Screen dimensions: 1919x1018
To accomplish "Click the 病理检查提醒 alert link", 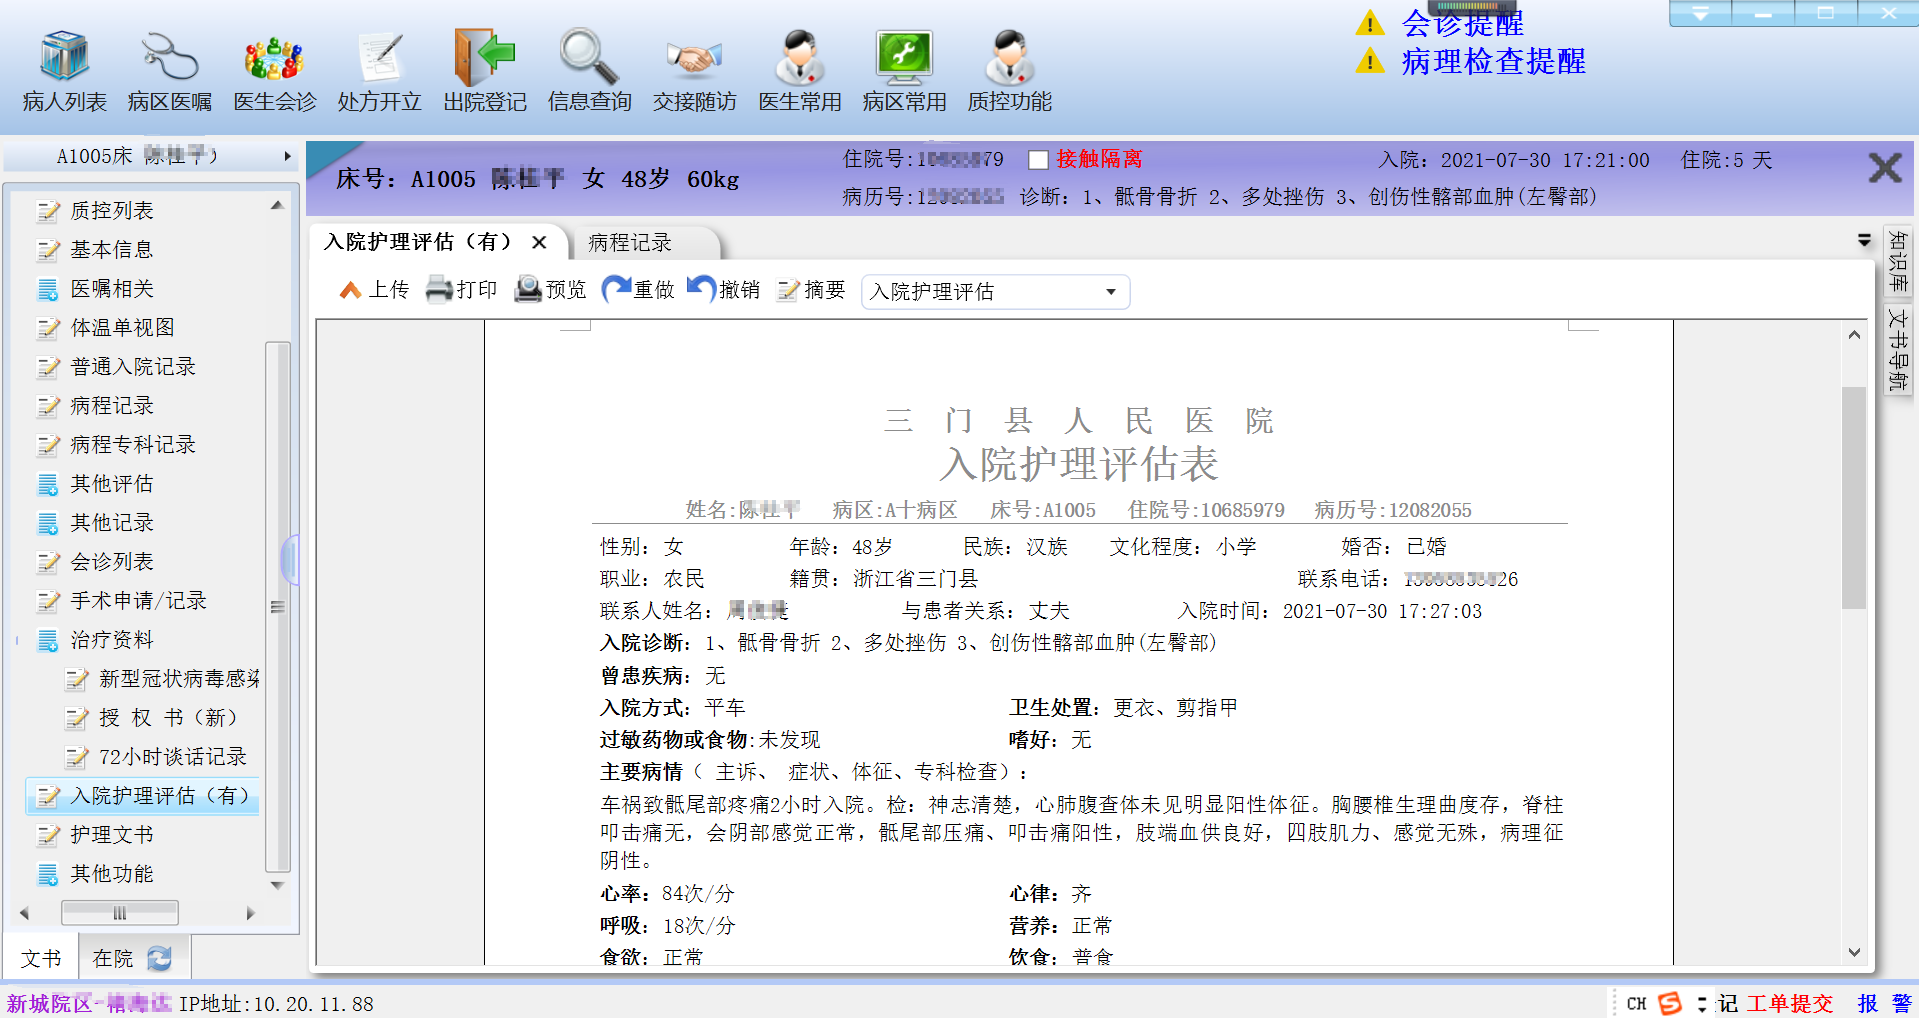I will tap(1492, 62).
